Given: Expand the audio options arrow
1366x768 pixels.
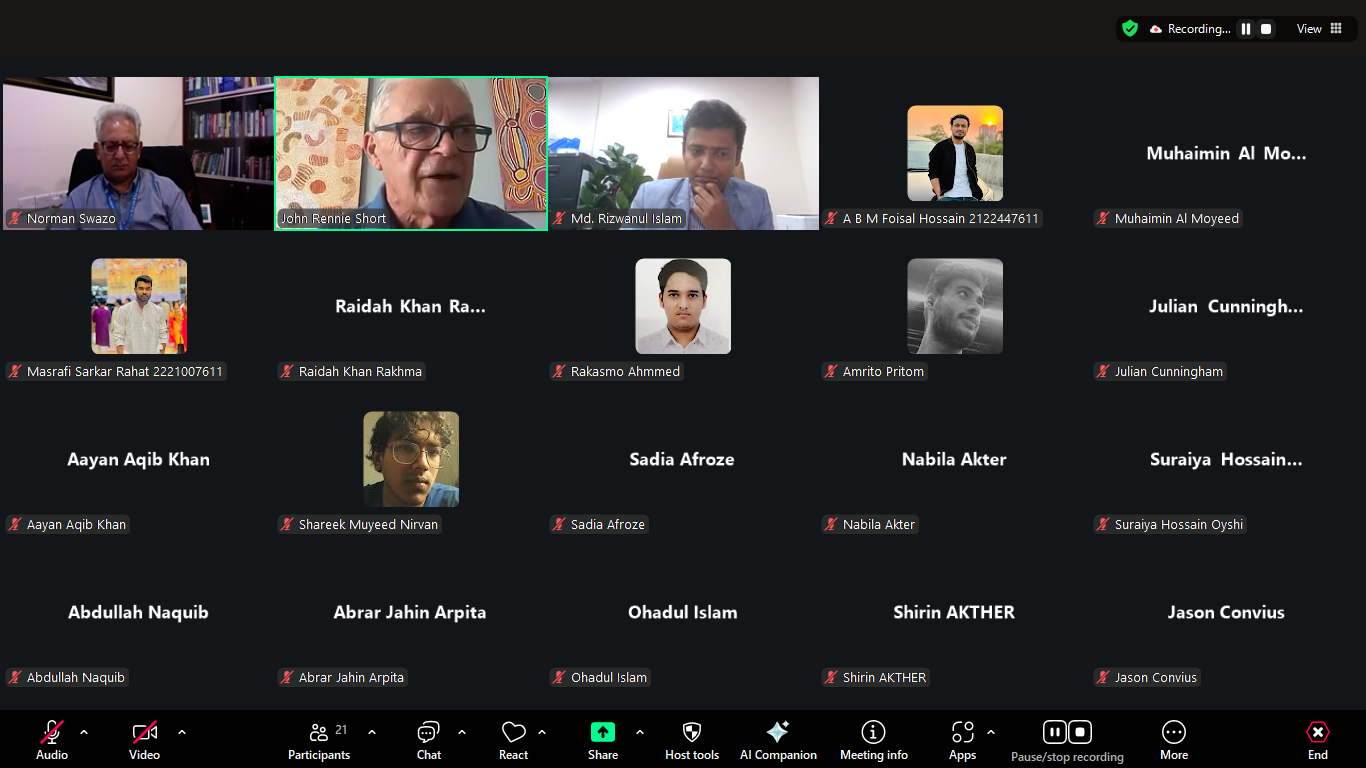Looking at the screenshot, I should (84, 732).
